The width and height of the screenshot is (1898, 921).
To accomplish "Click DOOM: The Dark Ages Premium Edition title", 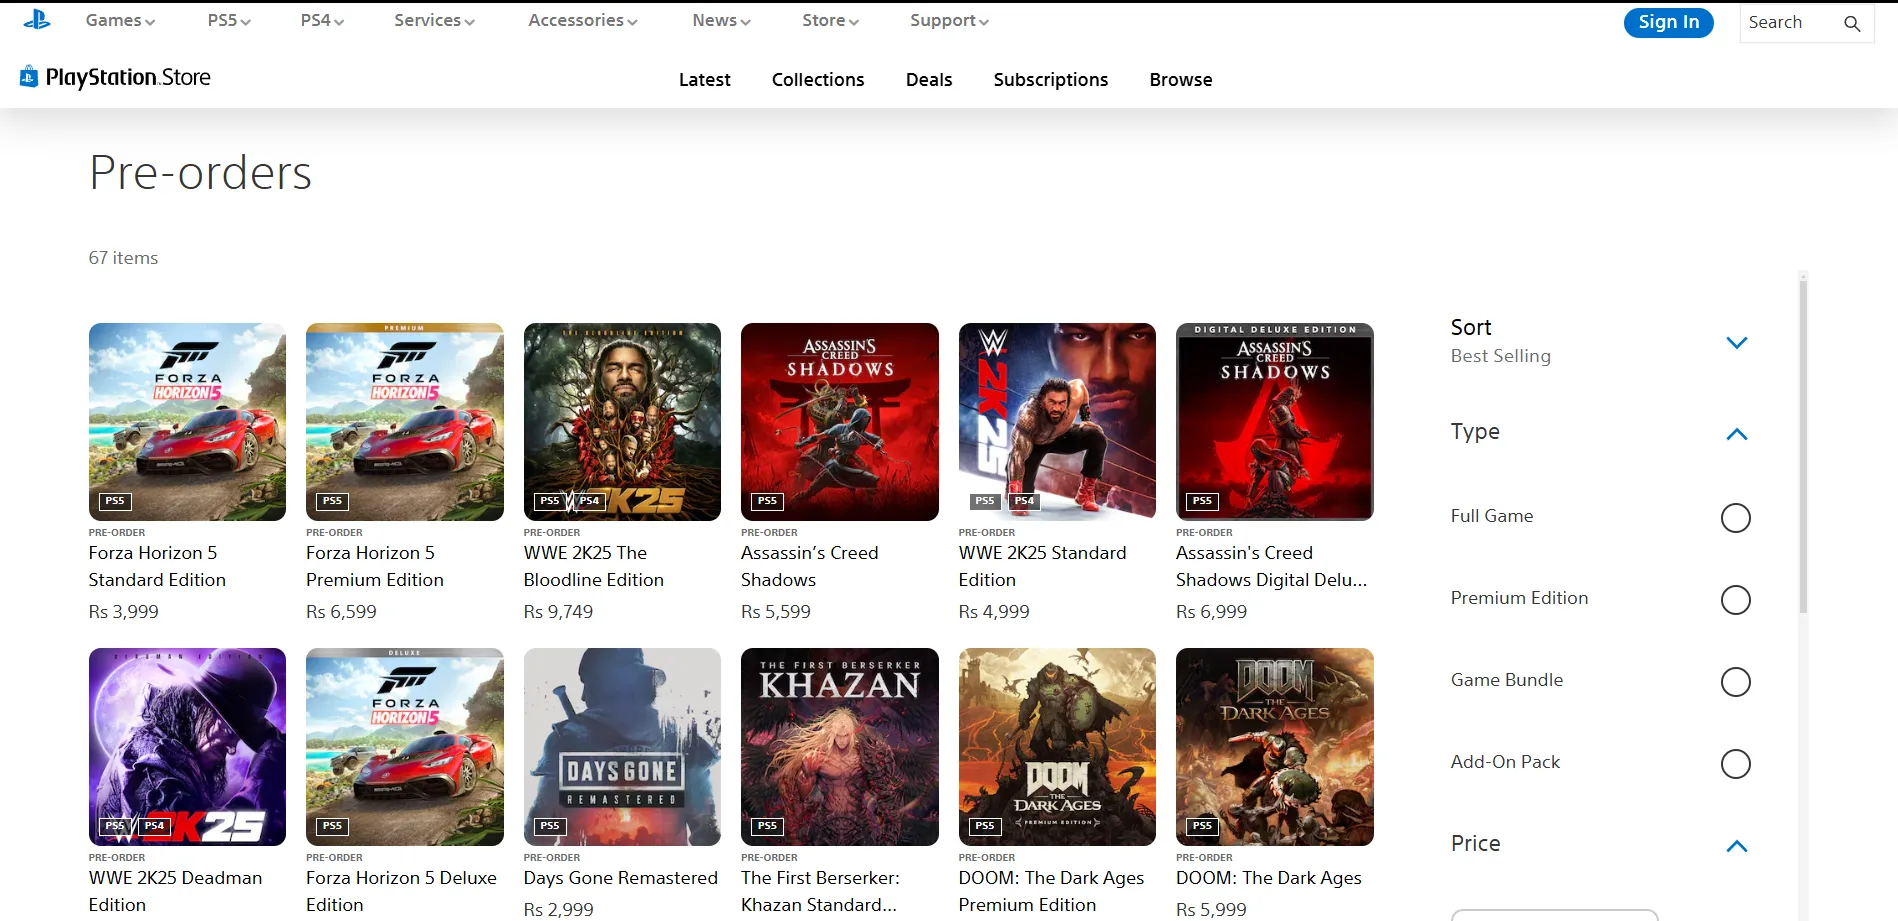I will coord(1051,891).
